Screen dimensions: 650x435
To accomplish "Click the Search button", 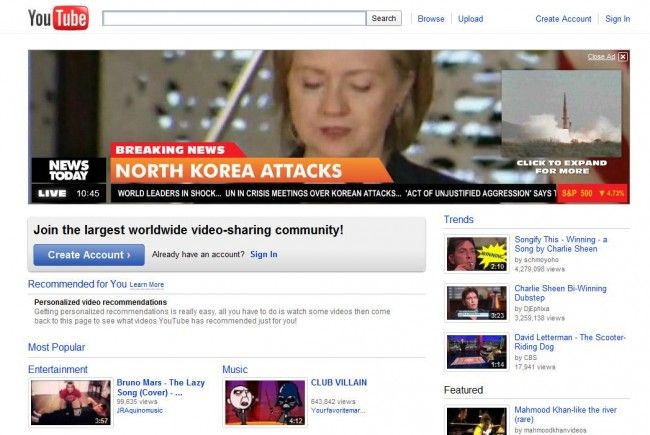I will [x=384, y=18].
